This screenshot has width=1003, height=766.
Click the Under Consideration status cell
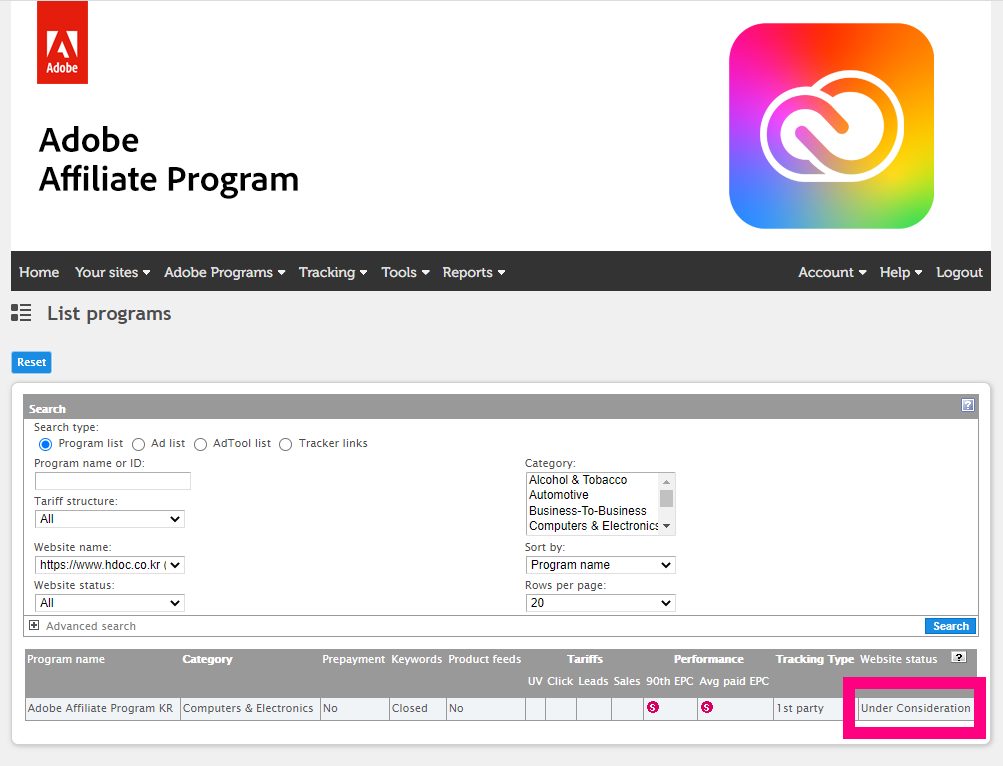(x=915, y=708)
